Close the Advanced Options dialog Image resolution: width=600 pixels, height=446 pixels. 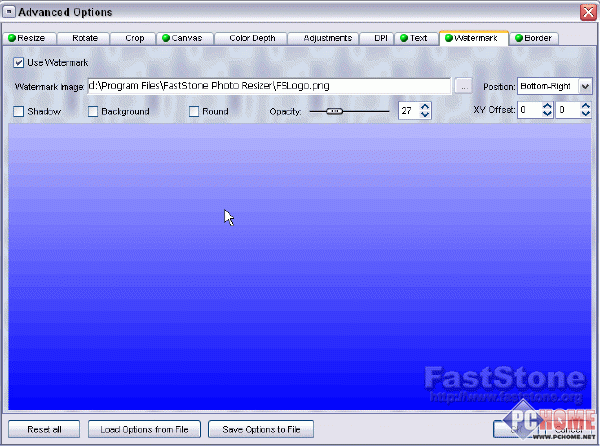coord(588,12)
